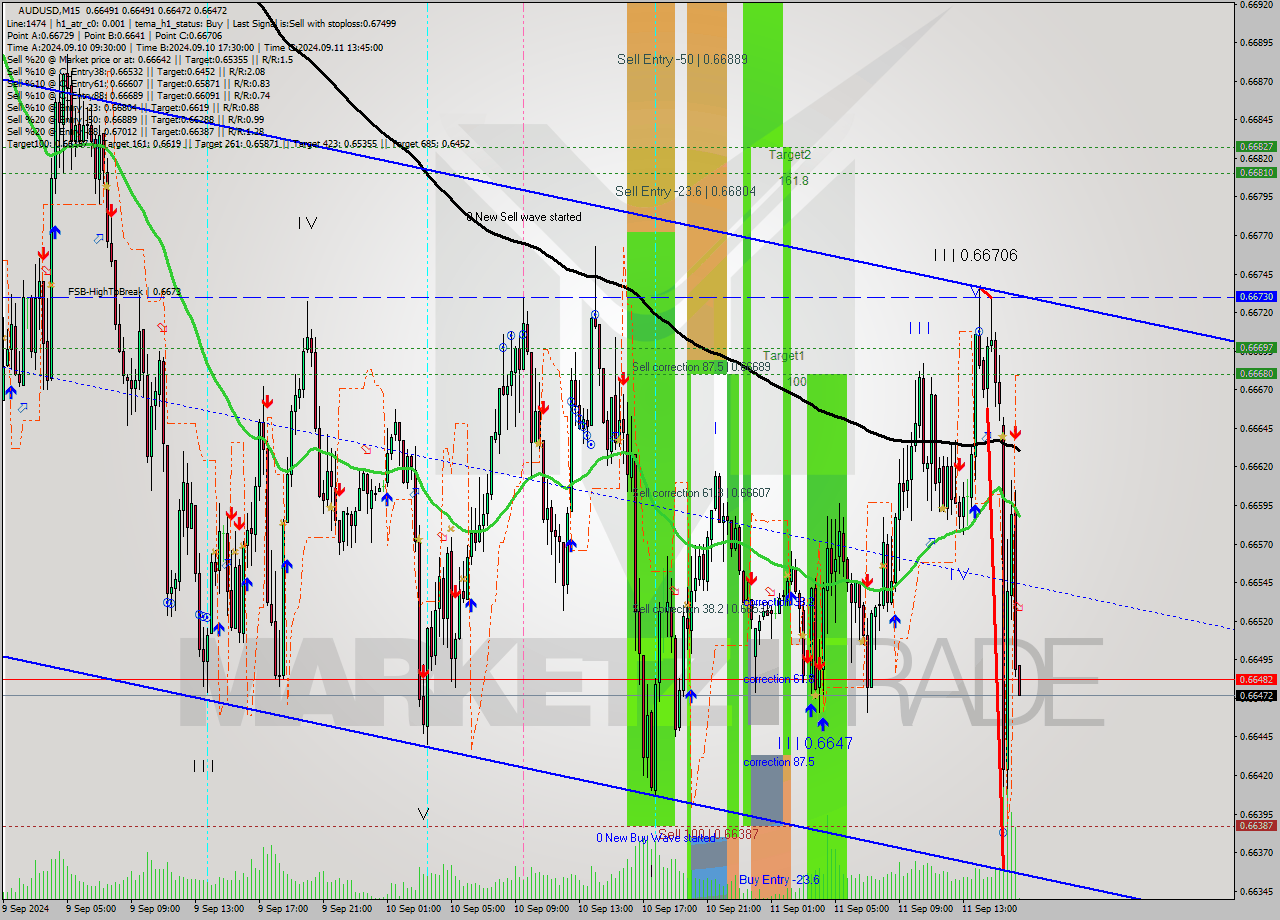The height and width of the screenshot is (920, 1280).
Task: Click the blue 'I V' wave label
Action: pos(958,574)
